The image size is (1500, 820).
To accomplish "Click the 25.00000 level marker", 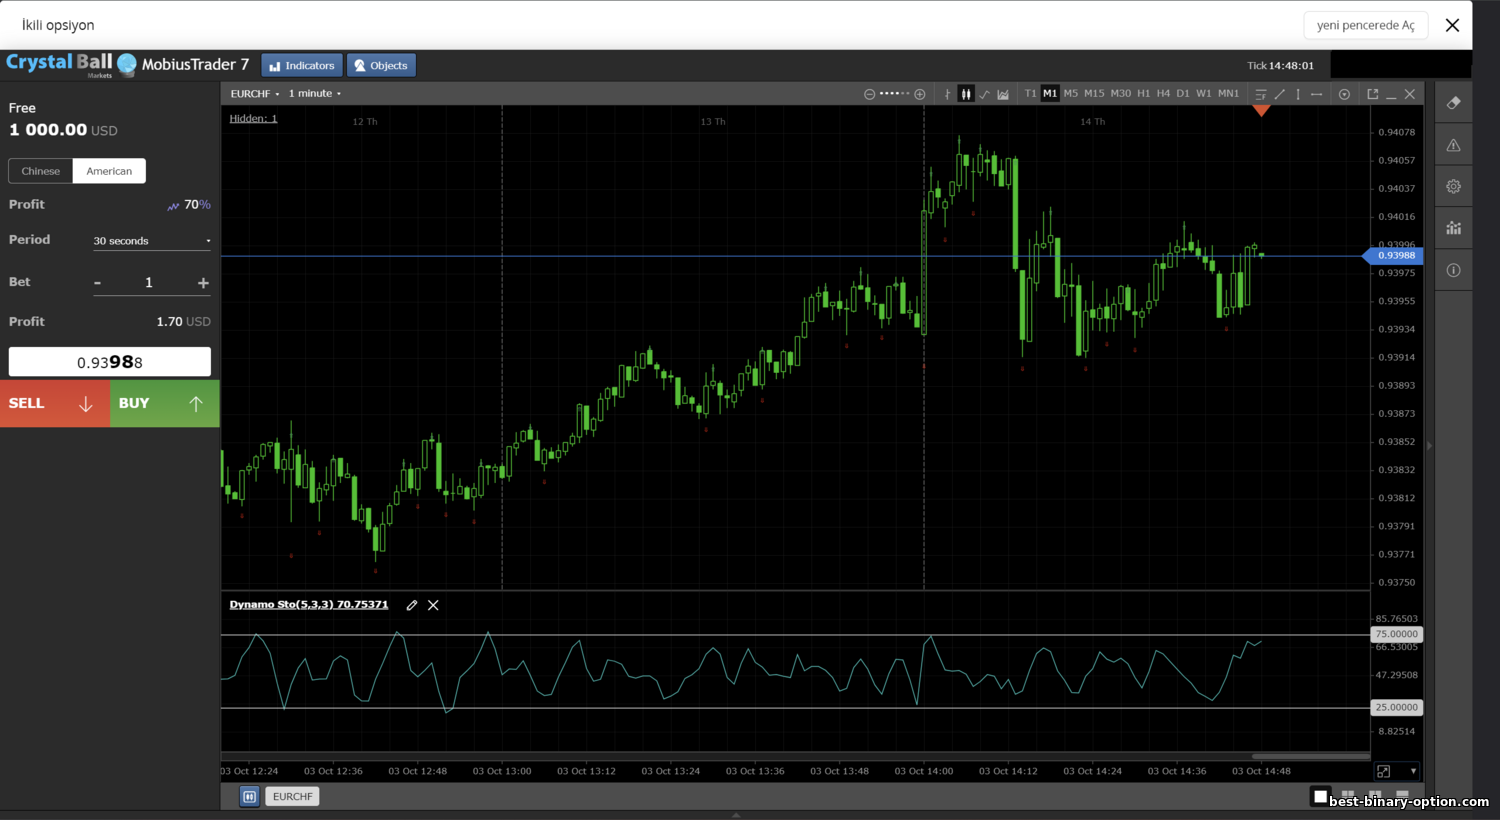I will (1396, 707).
